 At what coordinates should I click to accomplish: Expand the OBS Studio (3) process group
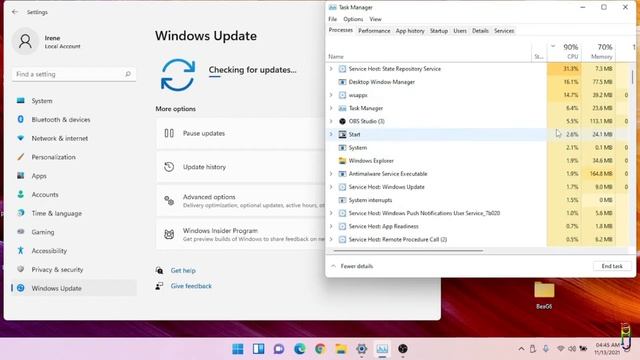331,121
